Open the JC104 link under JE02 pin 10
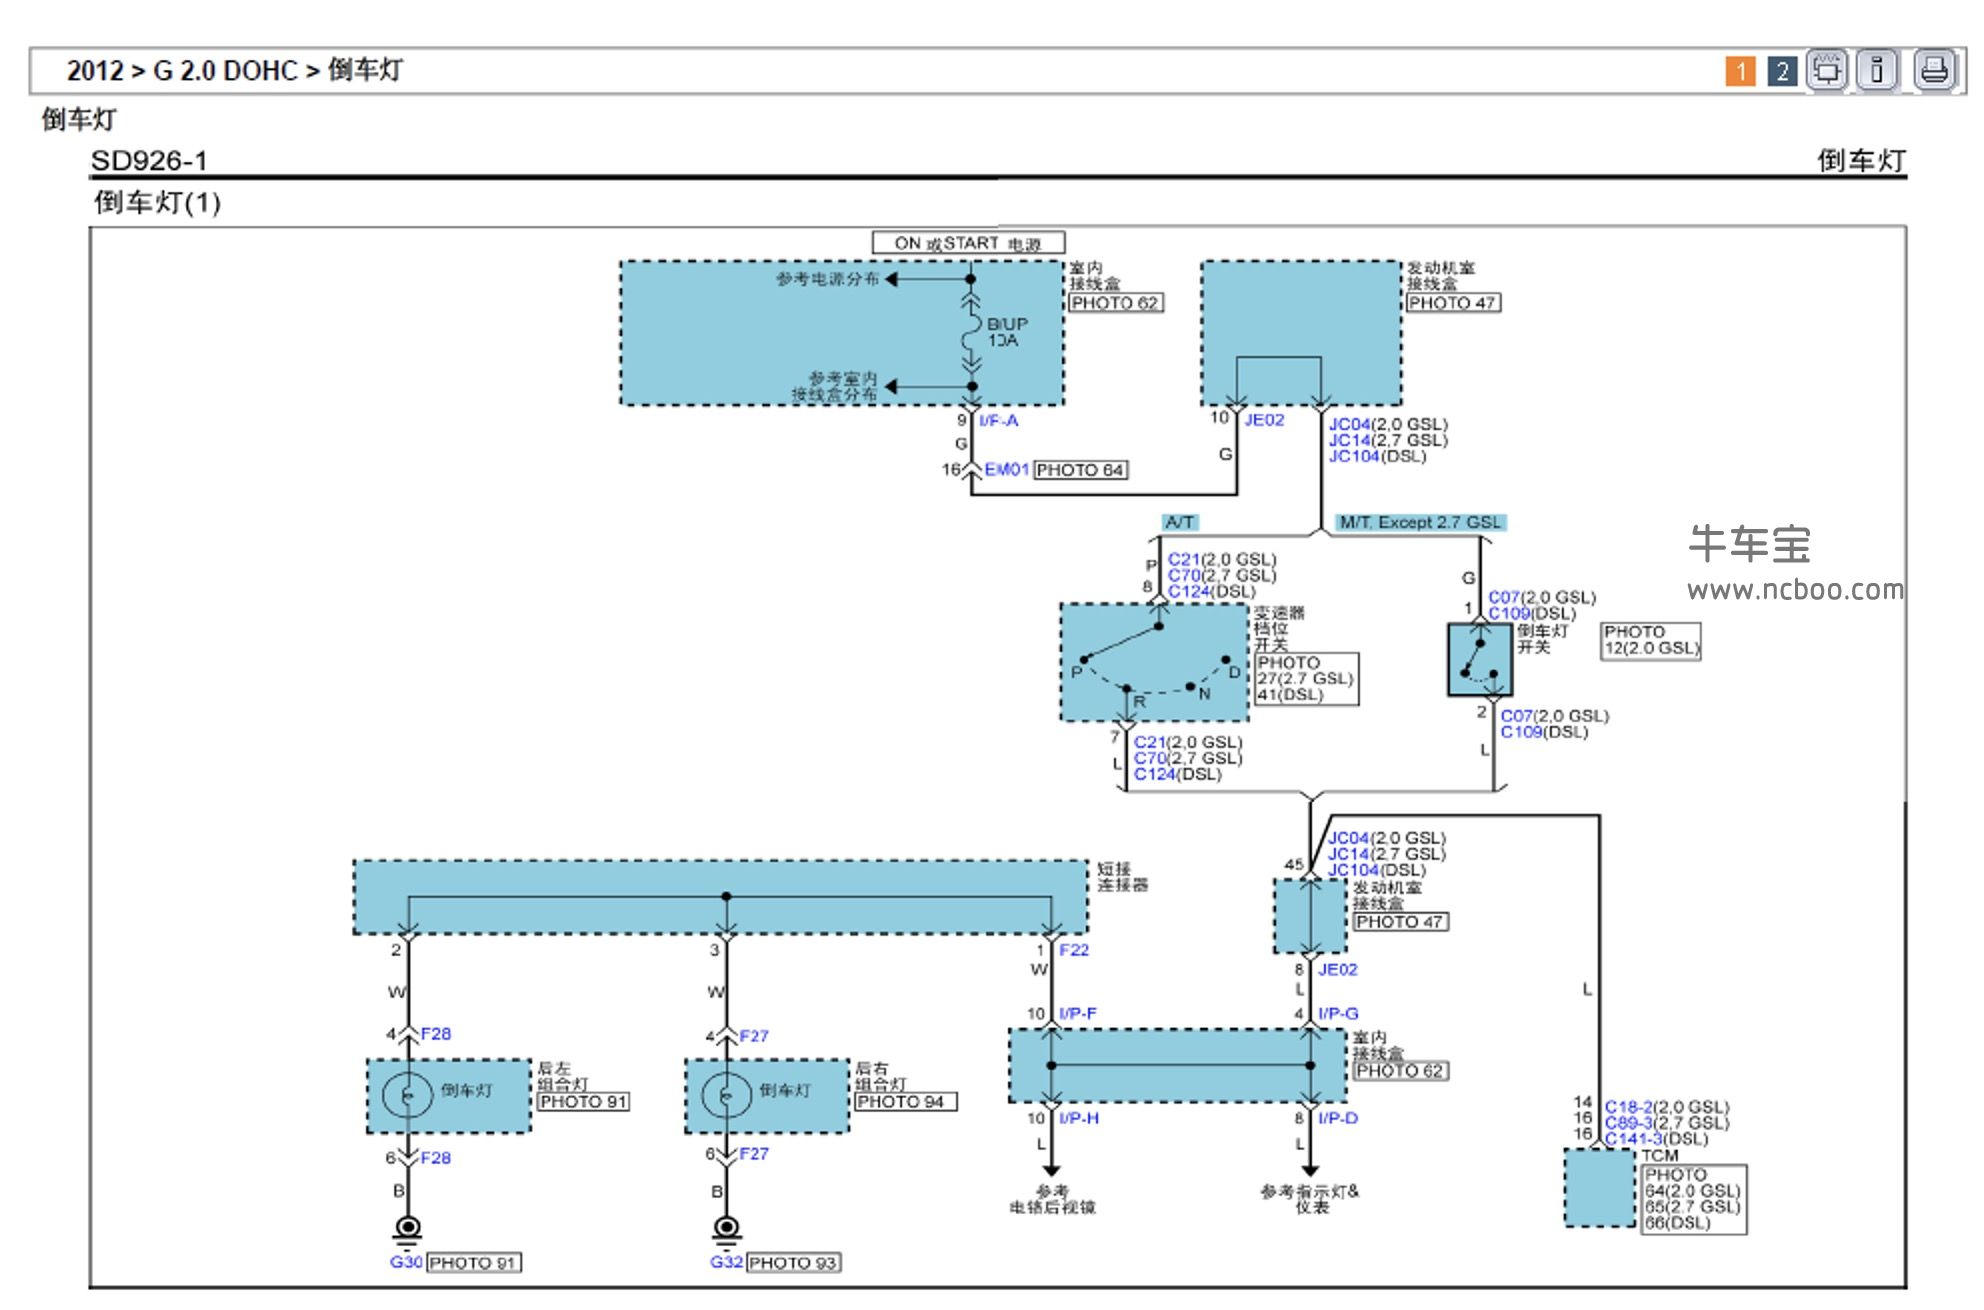The width and height of the screenshot is (1984, 1310). 1353,457
